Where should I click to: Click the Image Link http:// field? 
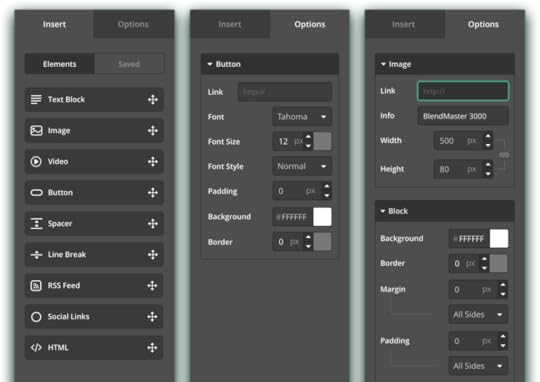(x=463, y=91)
